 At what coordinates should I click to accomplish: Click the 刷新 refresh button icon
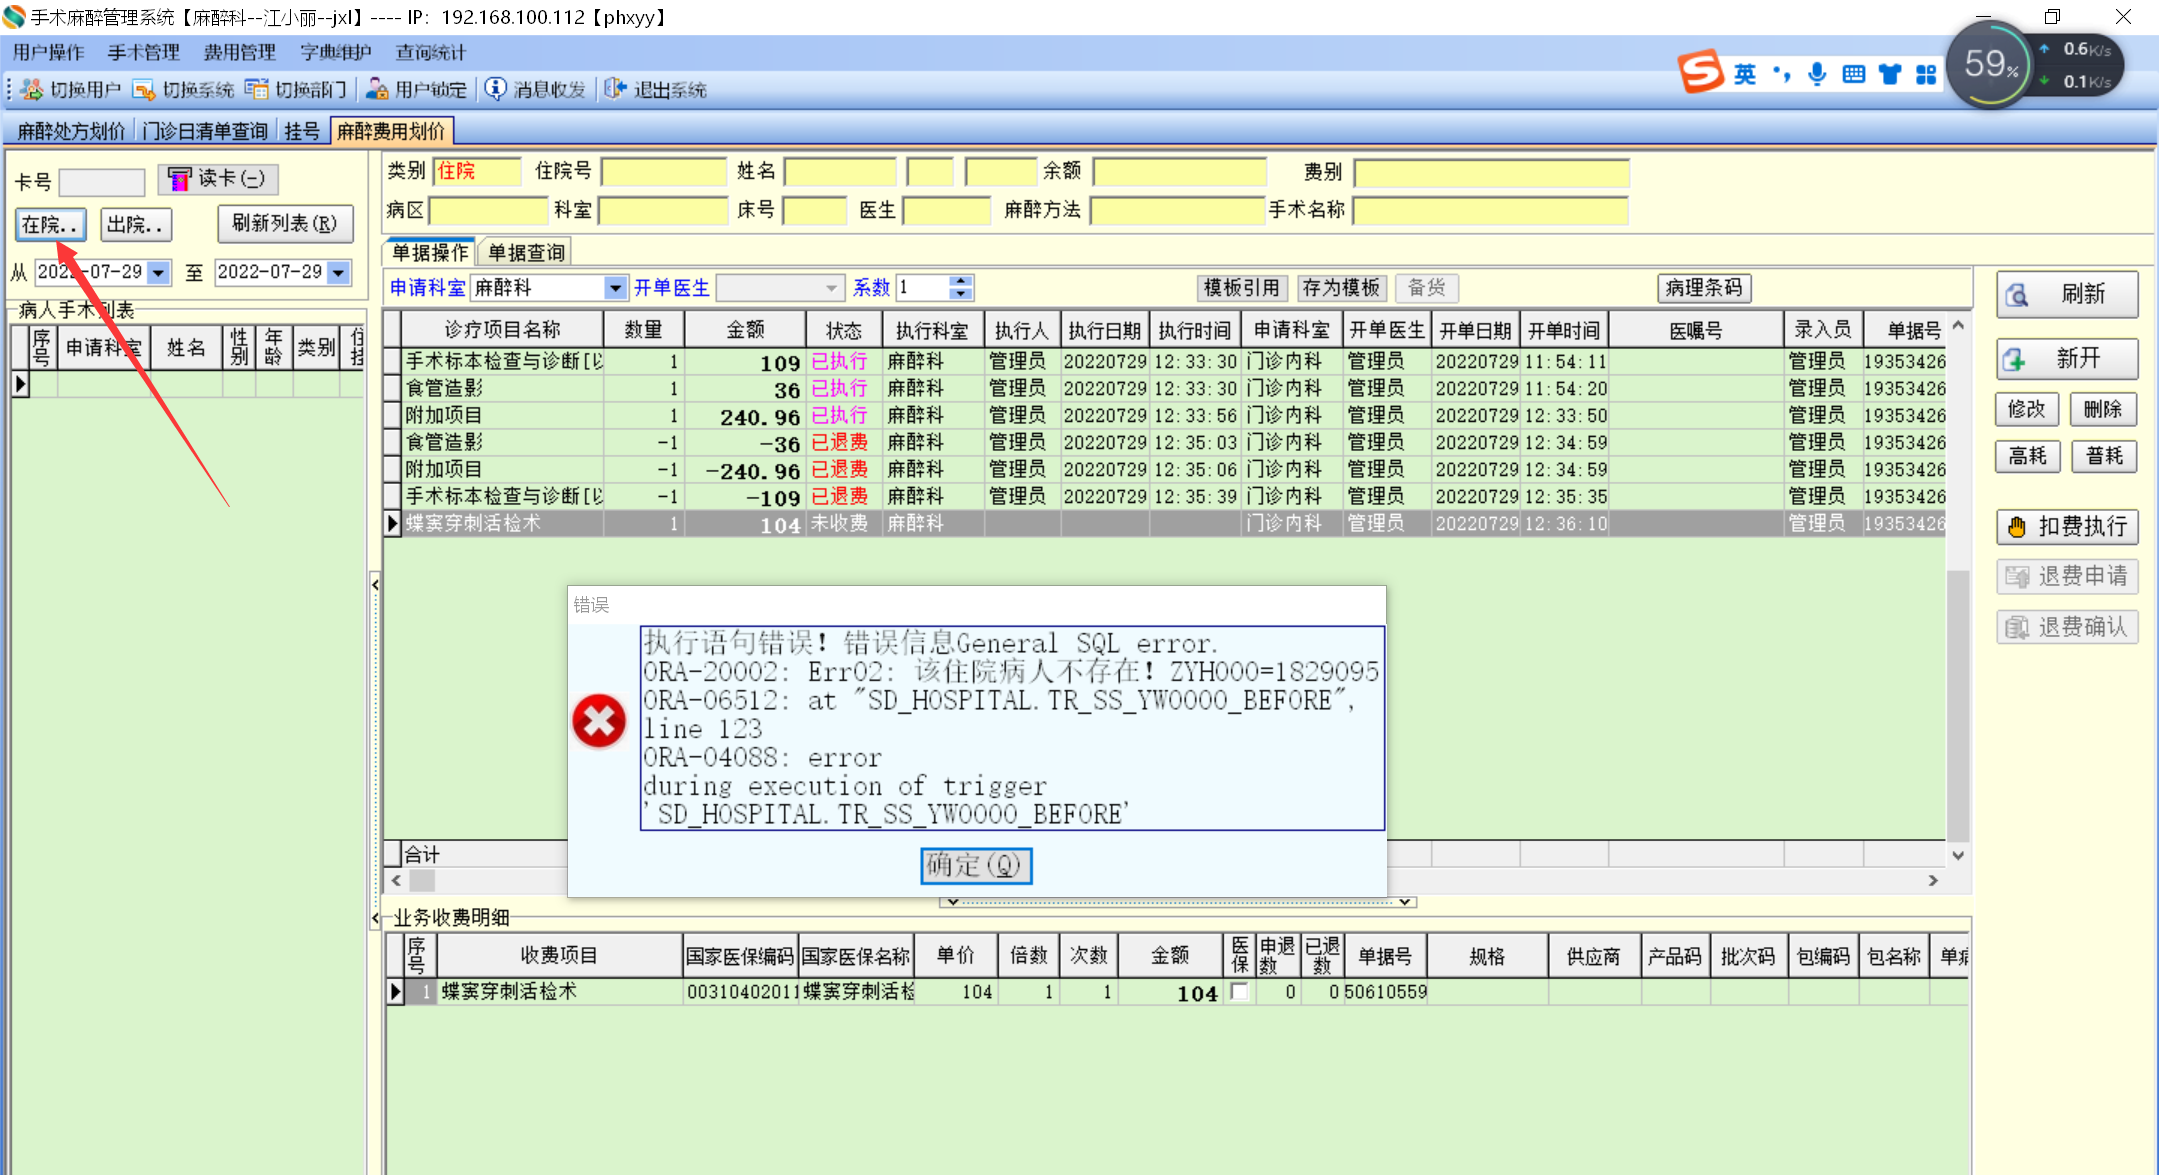(2018, 295)
